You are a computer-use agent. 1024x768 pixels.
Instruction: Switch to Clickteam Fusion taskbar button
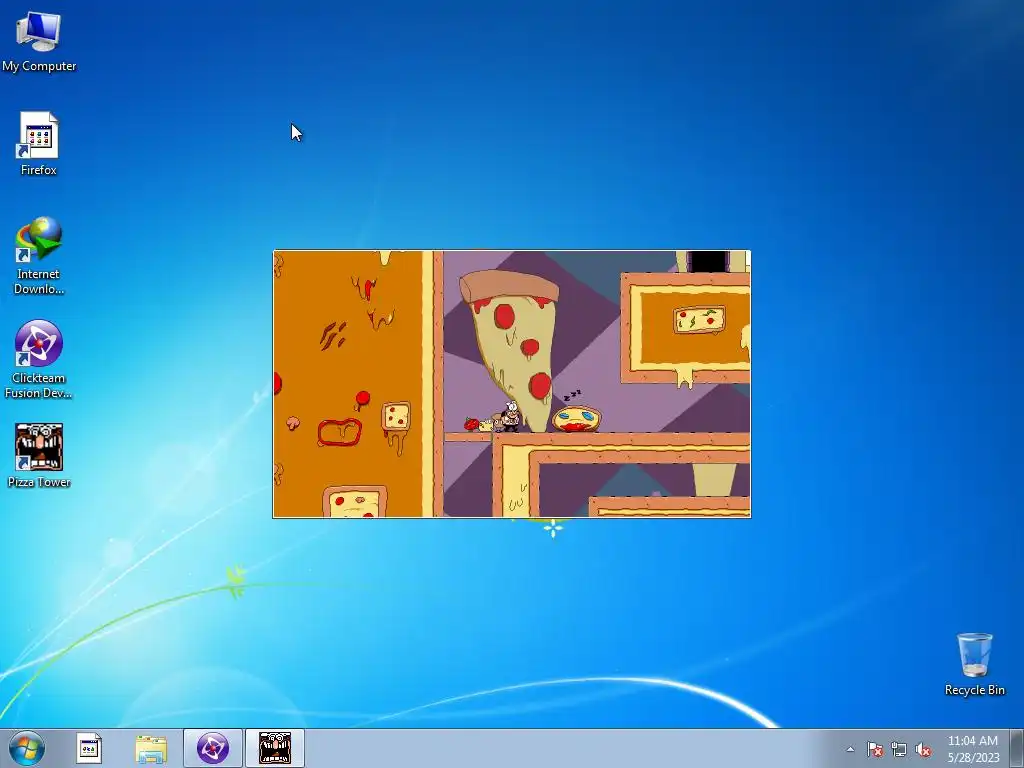(x=213, y=748)
